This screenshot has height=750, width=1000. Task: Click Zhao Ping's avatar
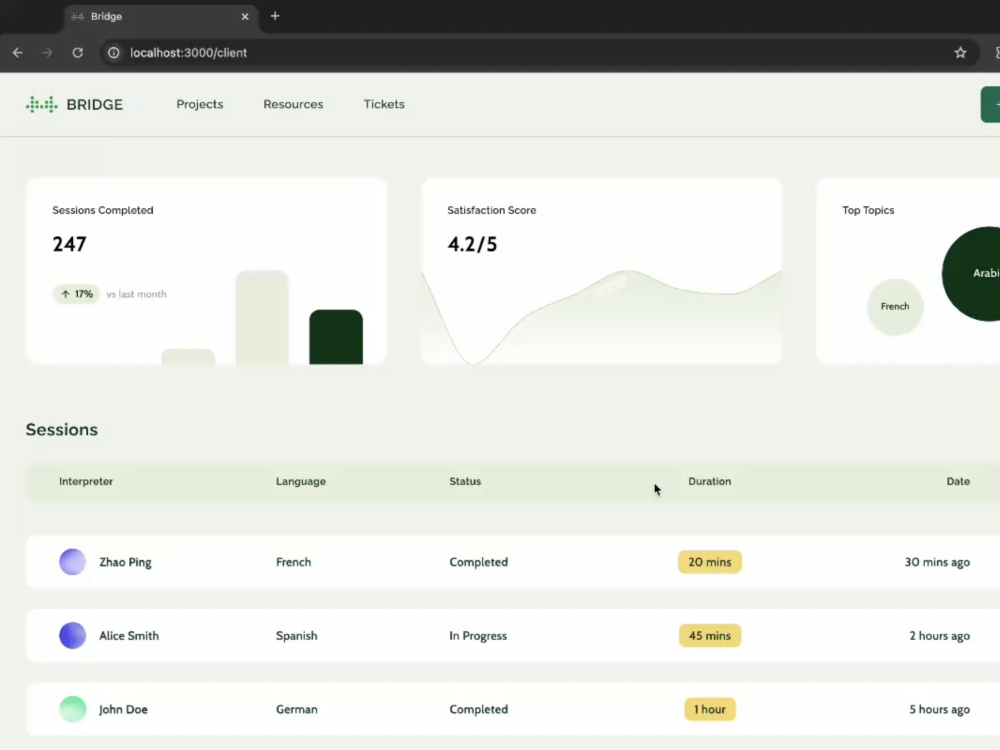73,562
